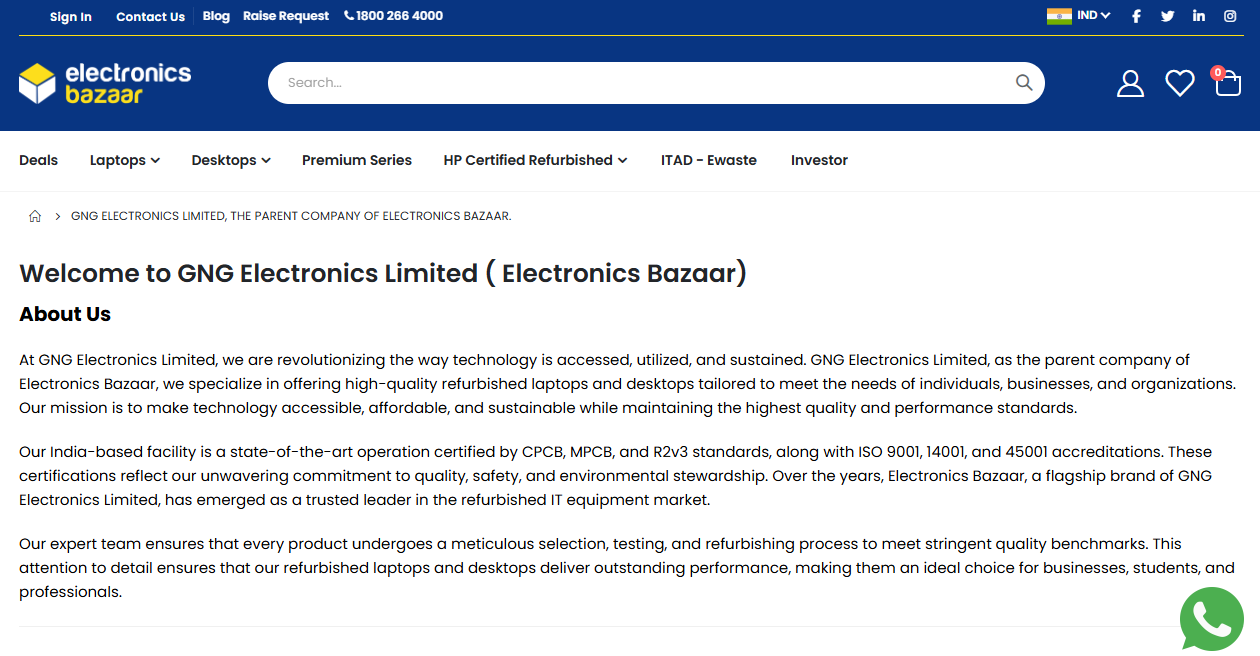The image size is (1260, 656).
Task: Click the About Us heading
Action: (65, 314)
